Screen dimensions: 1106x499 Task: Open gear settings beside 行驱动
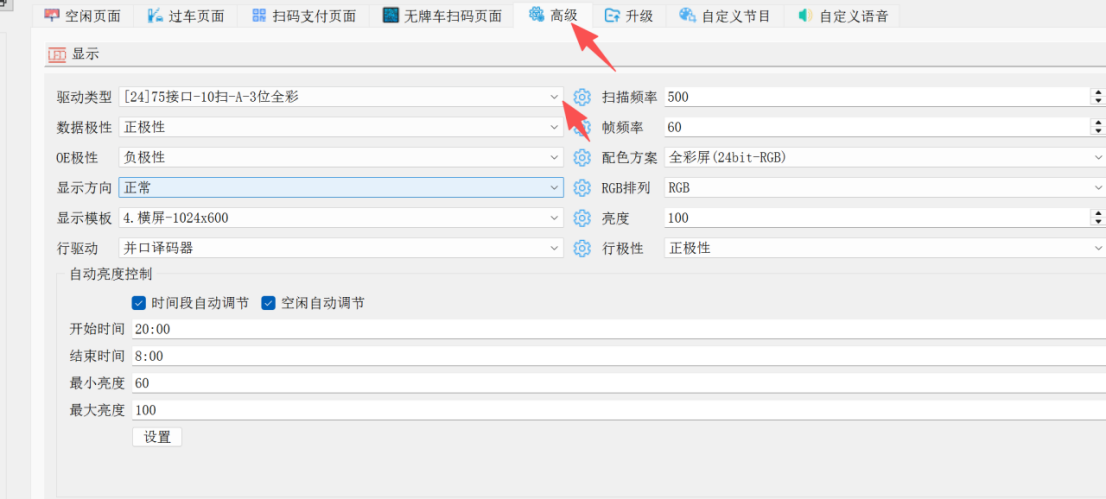coord(581,248)
